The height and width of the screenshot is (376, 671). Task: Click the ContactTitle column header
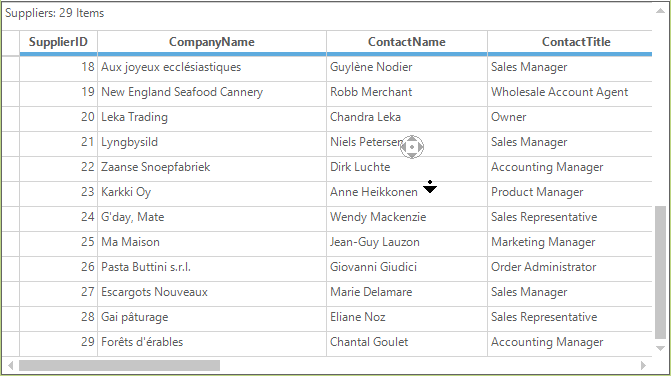[x=570, y=42]
